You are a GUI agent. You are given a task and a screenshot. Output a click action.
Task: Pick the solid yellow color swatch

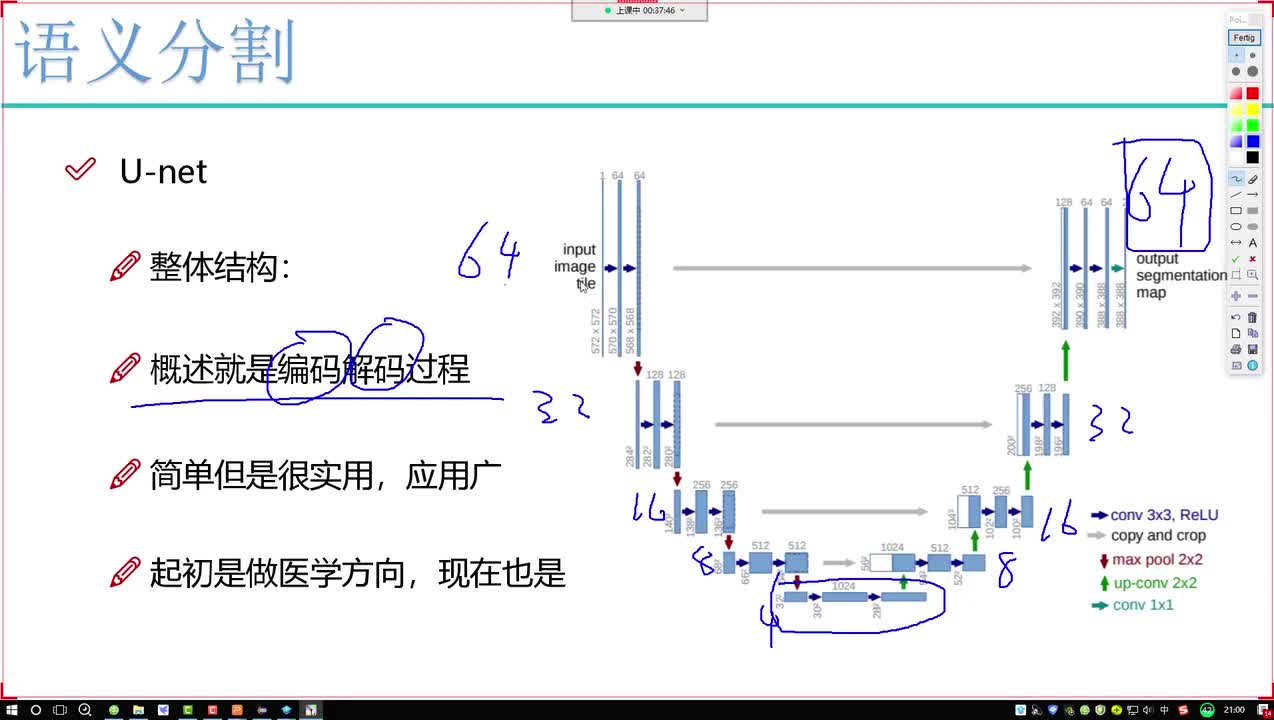[1252, 109]
